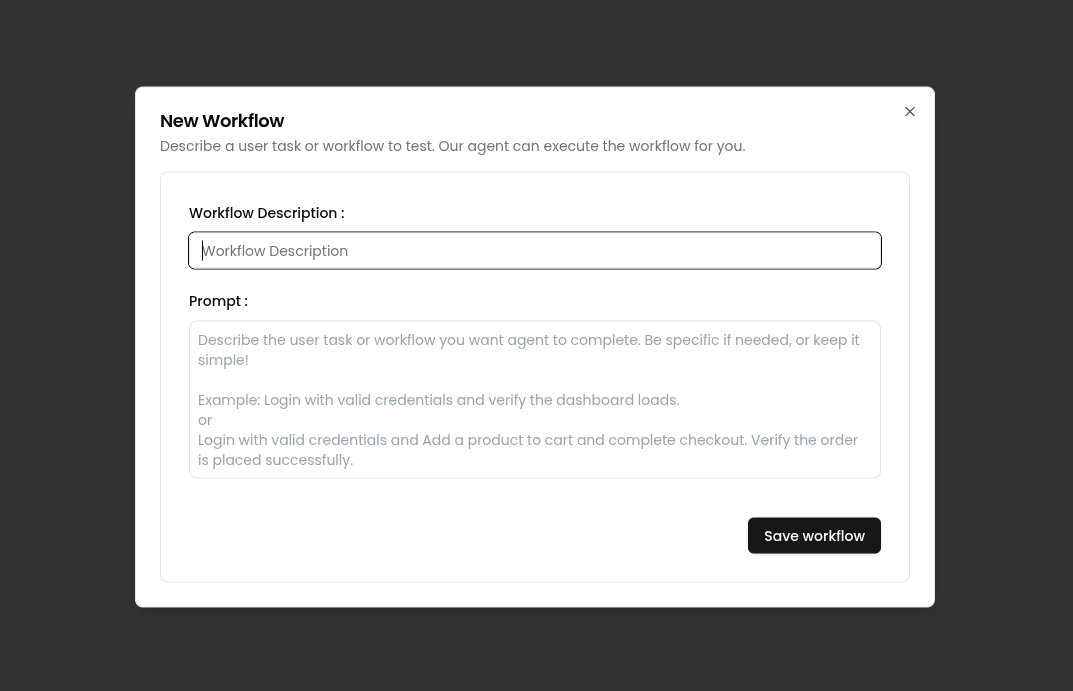This screenshot has height=691, width=1073.
Task: Click inside the Prompt textarea
Action: click(x=535, y=399)
